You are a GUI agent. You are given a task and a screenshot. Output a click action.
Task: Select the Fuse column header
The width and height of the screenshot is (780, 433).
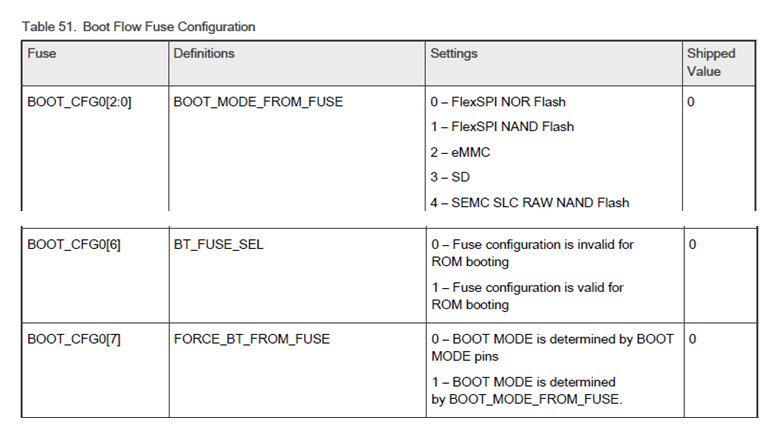point(42,53)
